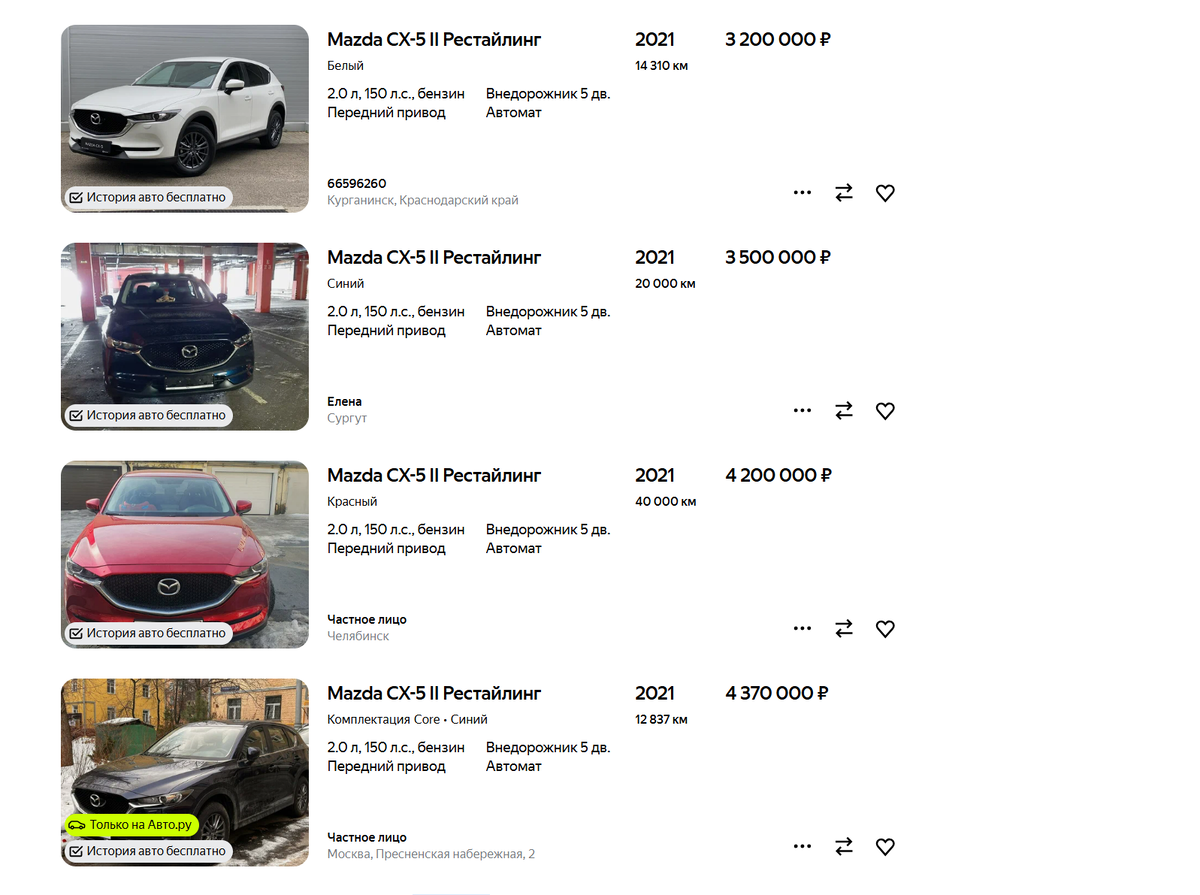Add Сургут listing to comparison

pos(844,411)
